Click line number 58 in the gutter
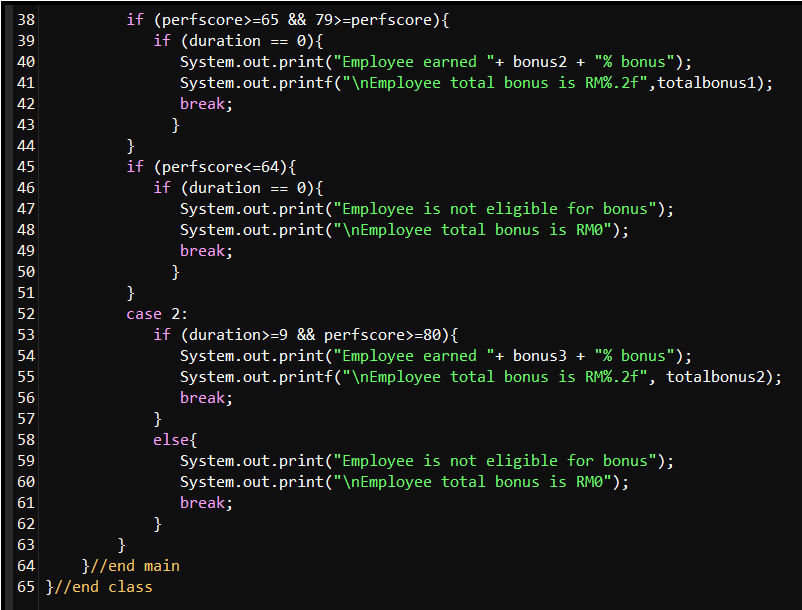Viewport: 802px width, 610px height. tap(26, 440)
